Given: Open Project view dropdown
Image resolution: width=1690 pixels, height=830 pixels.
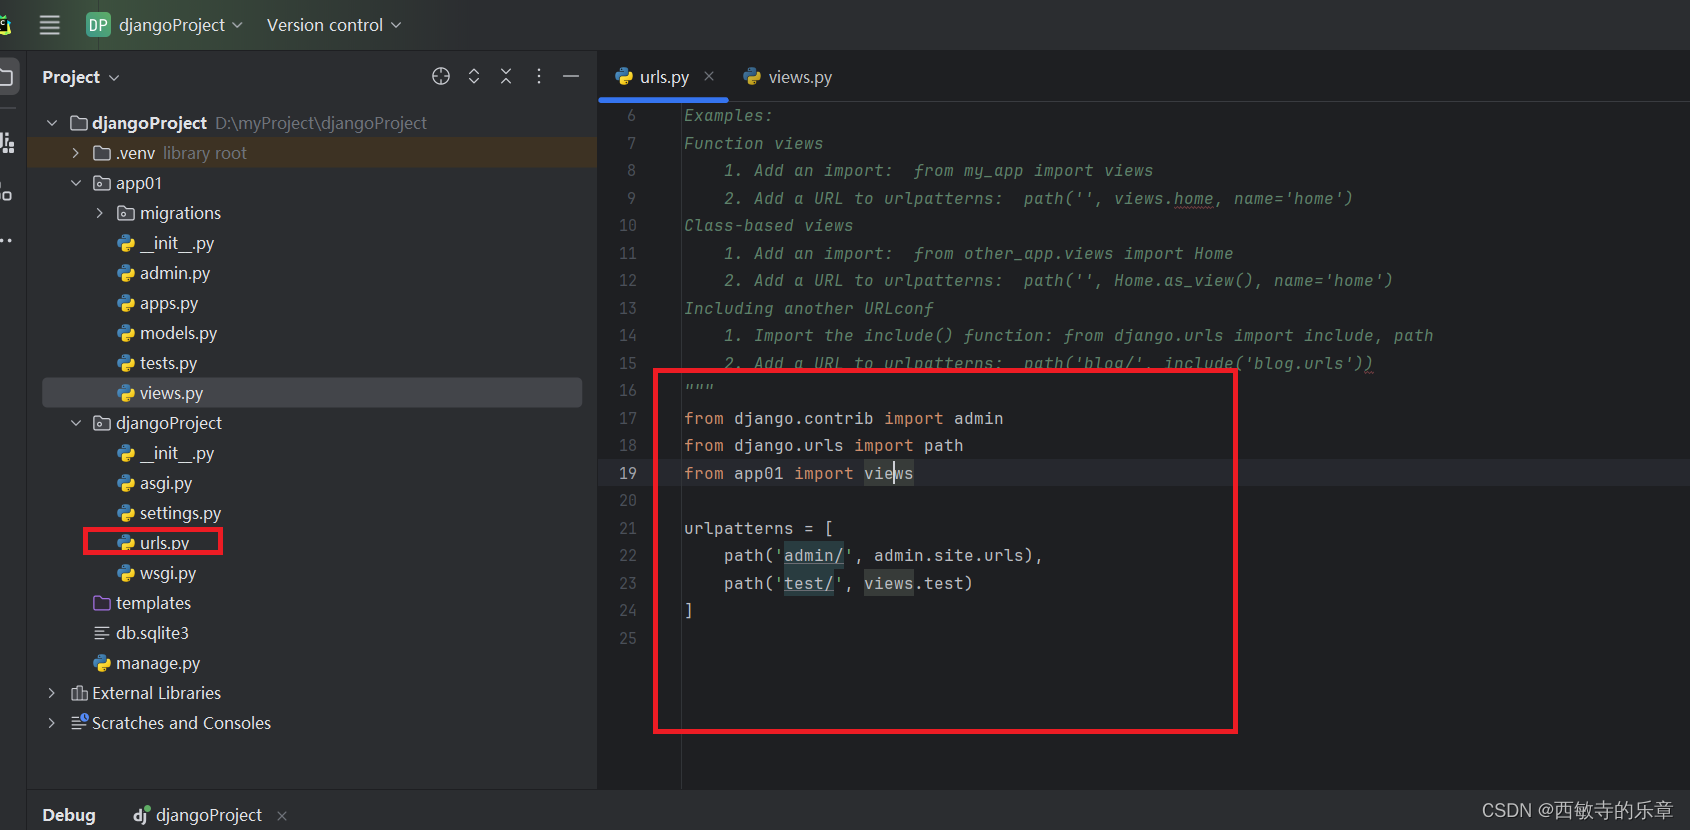Looking at the screenshot, I should tap(80, 77).
